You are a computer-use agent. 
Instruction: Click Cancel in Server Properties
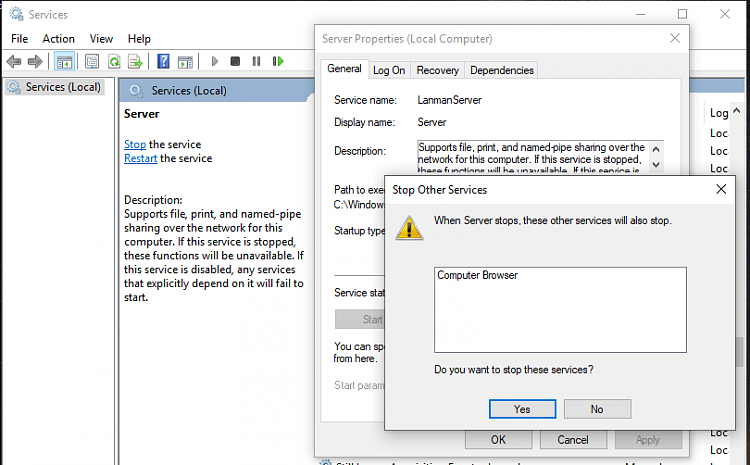[x=573, y=440]
